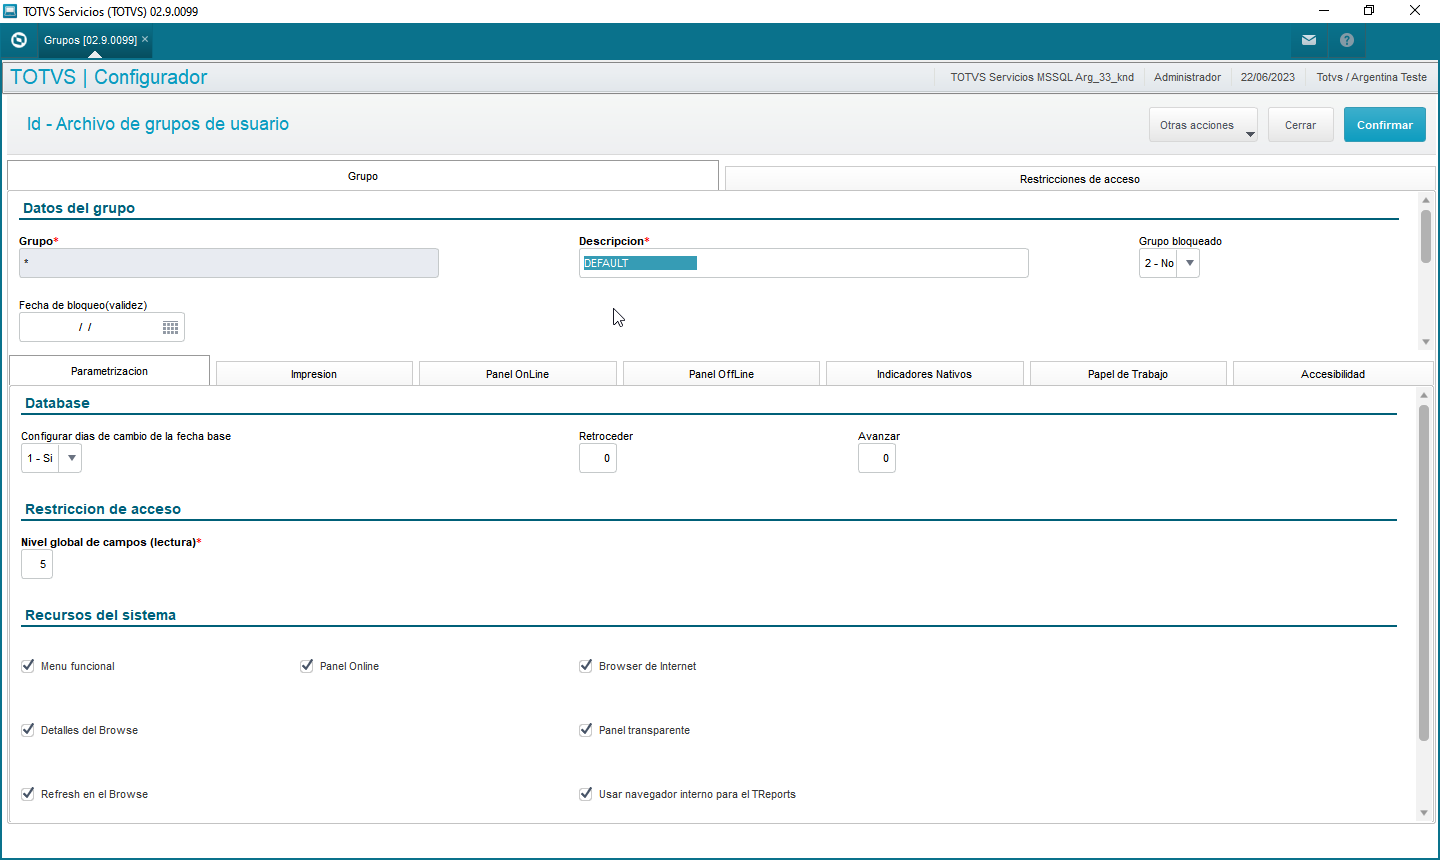Click the TOTVS | Configurador title

tap(108, 77)
